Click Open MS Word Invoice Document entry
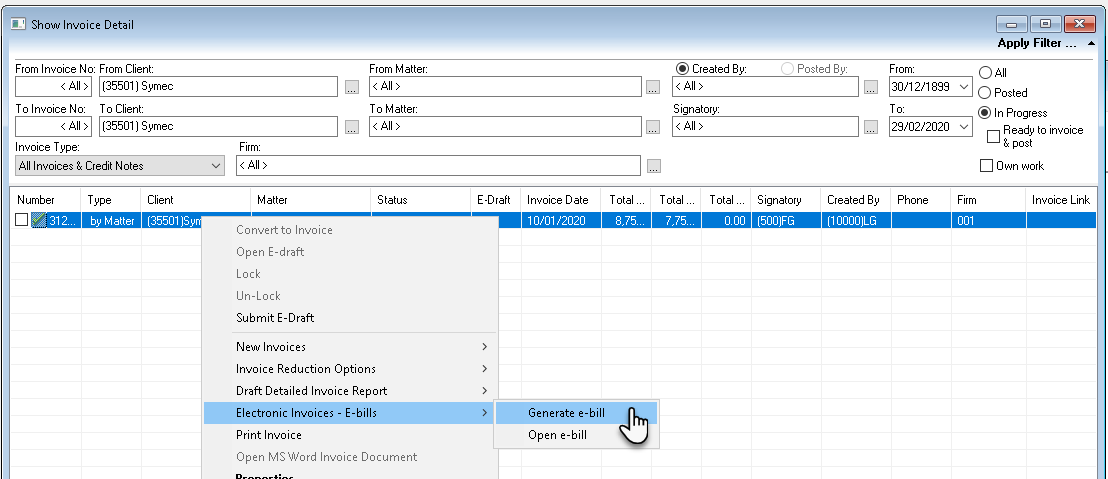Screen dimensions: 1108x479 click(x=350, y=457)
